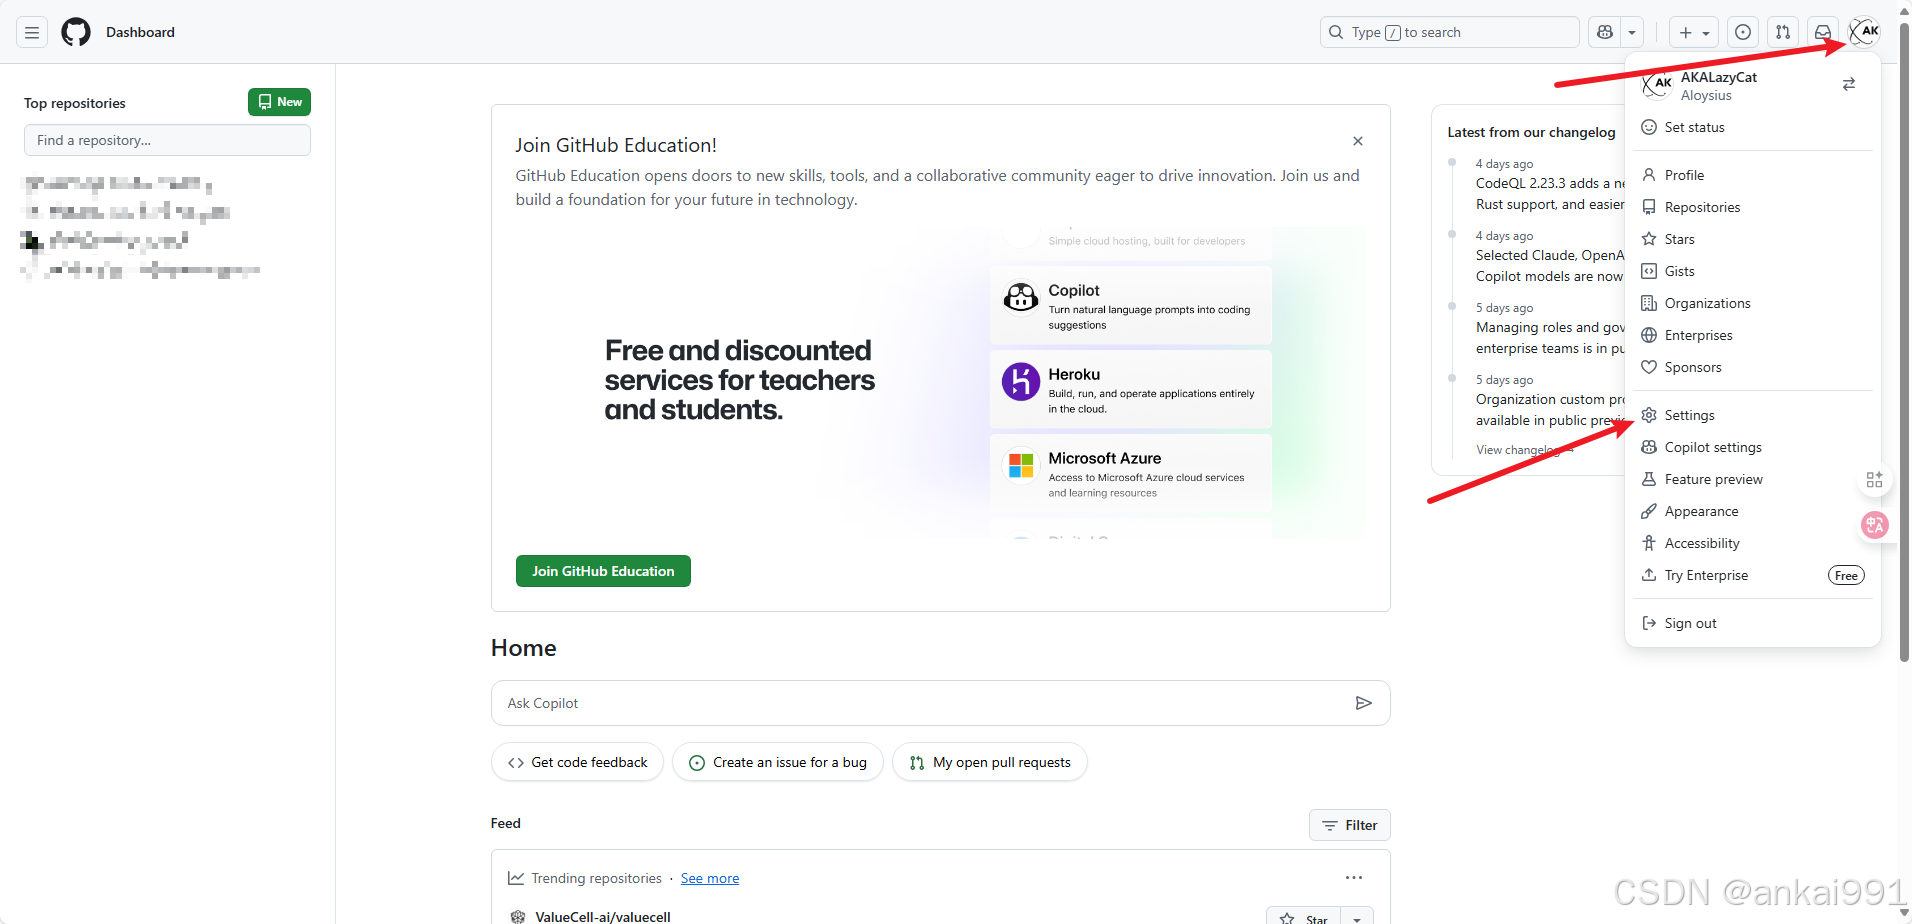Click the Dashboard title in header
Screen dimensions: 1912x924
click(140, 32)
